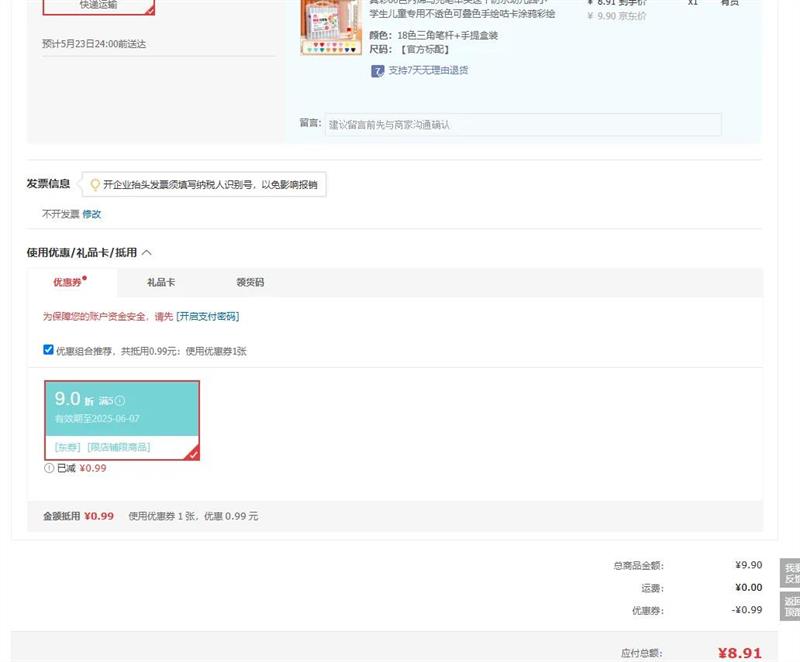Click the 返回顶部 floating side button
Image resolution: width=800 pixels, height=662 pixels.
(x=790, y=607)
